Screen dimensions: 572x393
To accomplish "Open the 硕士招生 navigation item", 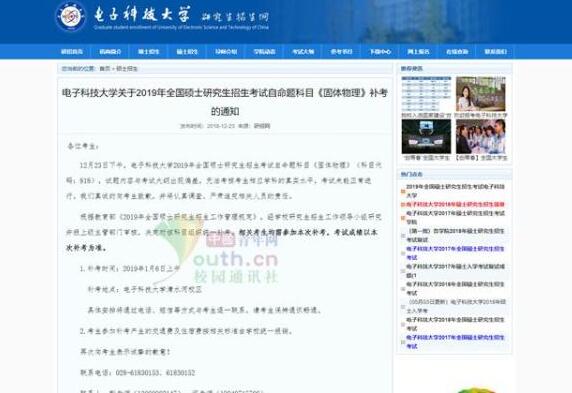I will pyautogui.click(x=187, y=52).
